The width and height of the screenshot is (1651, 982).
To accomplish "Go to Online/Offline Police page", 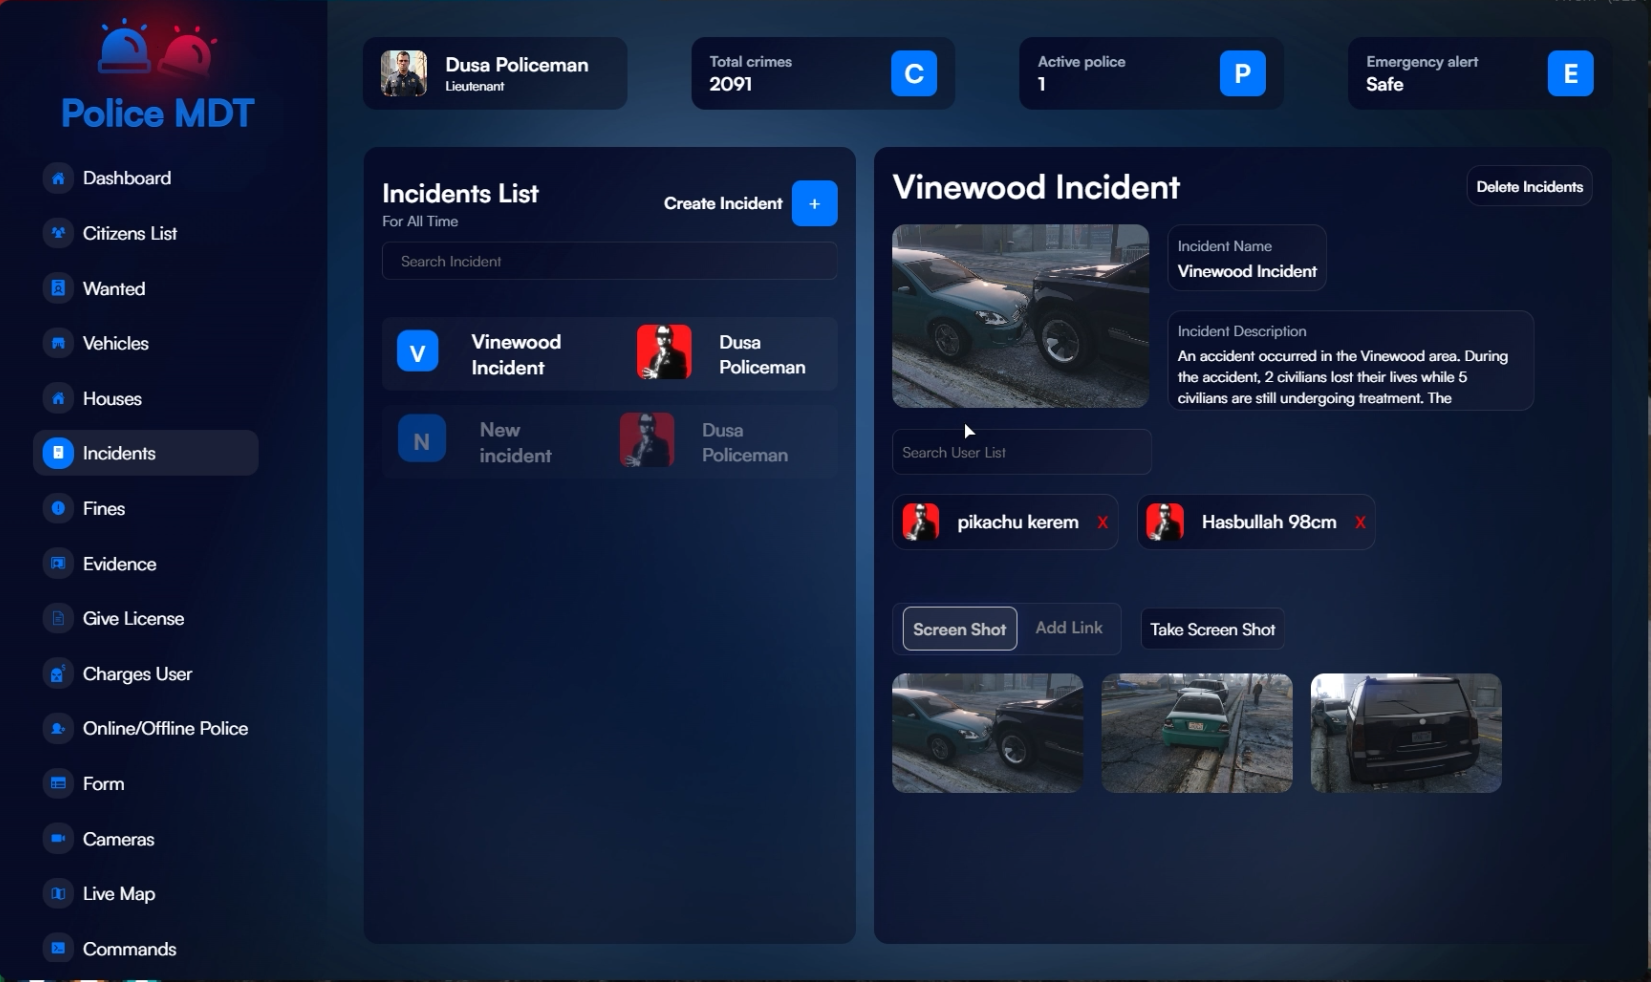I will 164,729.
